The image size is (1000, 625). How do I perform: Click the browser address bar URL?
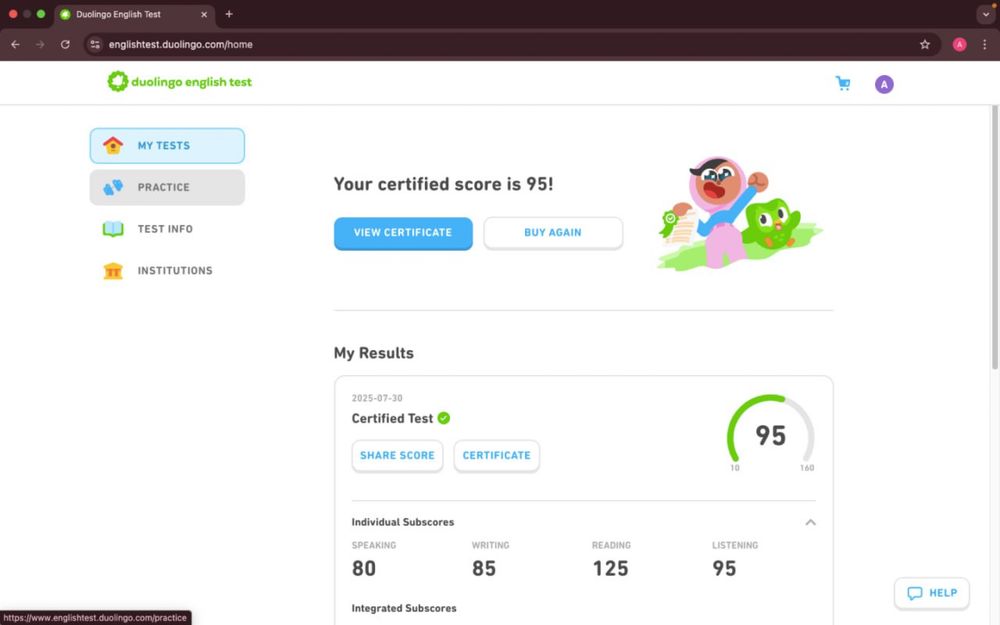[180, 44]
